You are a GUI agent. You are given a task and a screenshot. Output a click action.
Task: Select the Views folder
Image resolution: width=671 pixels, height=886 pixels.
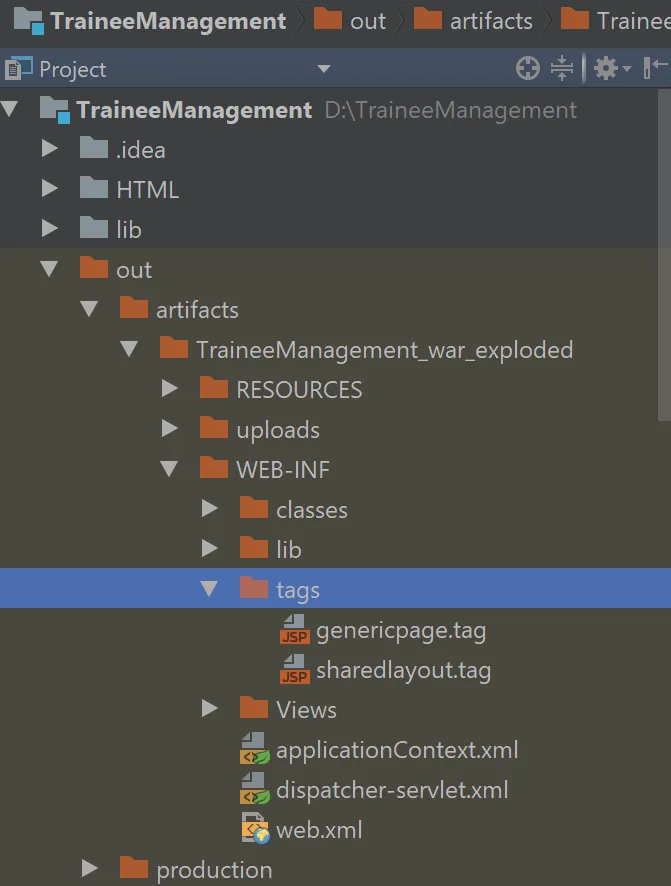pos(306,710)
